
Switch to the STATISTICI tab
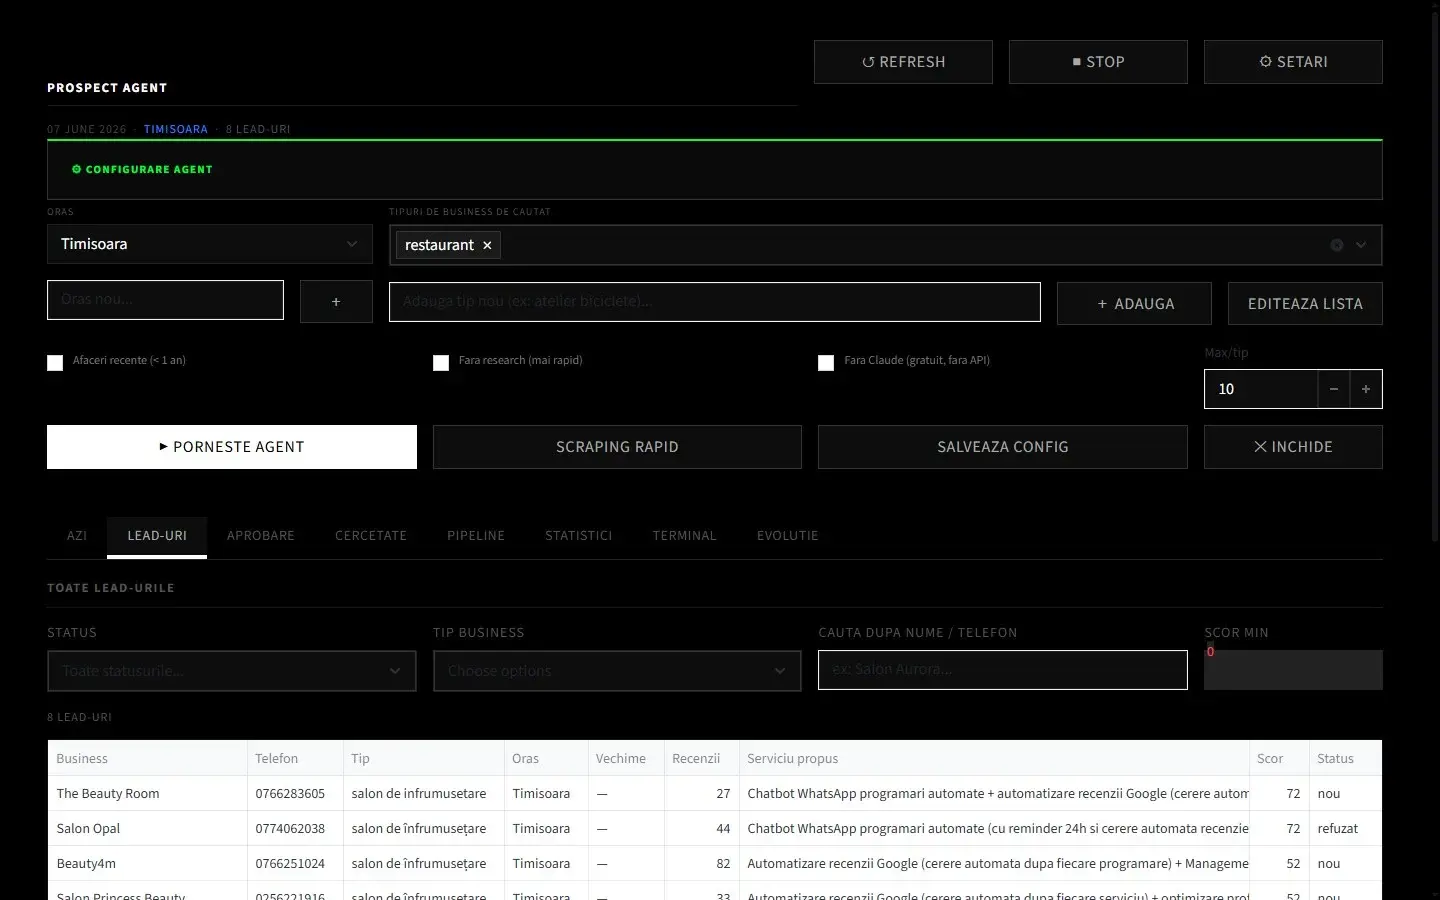[579, 536]
